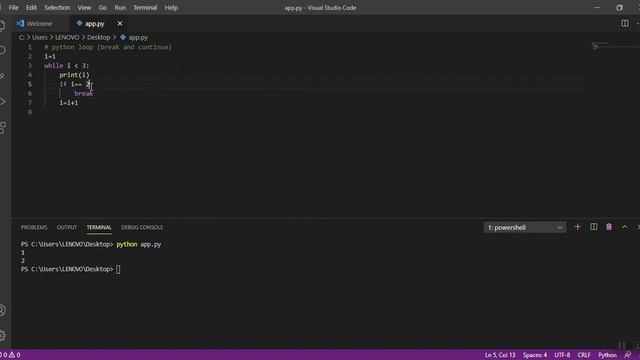Open the Help menu

click(x=171, y=7)
